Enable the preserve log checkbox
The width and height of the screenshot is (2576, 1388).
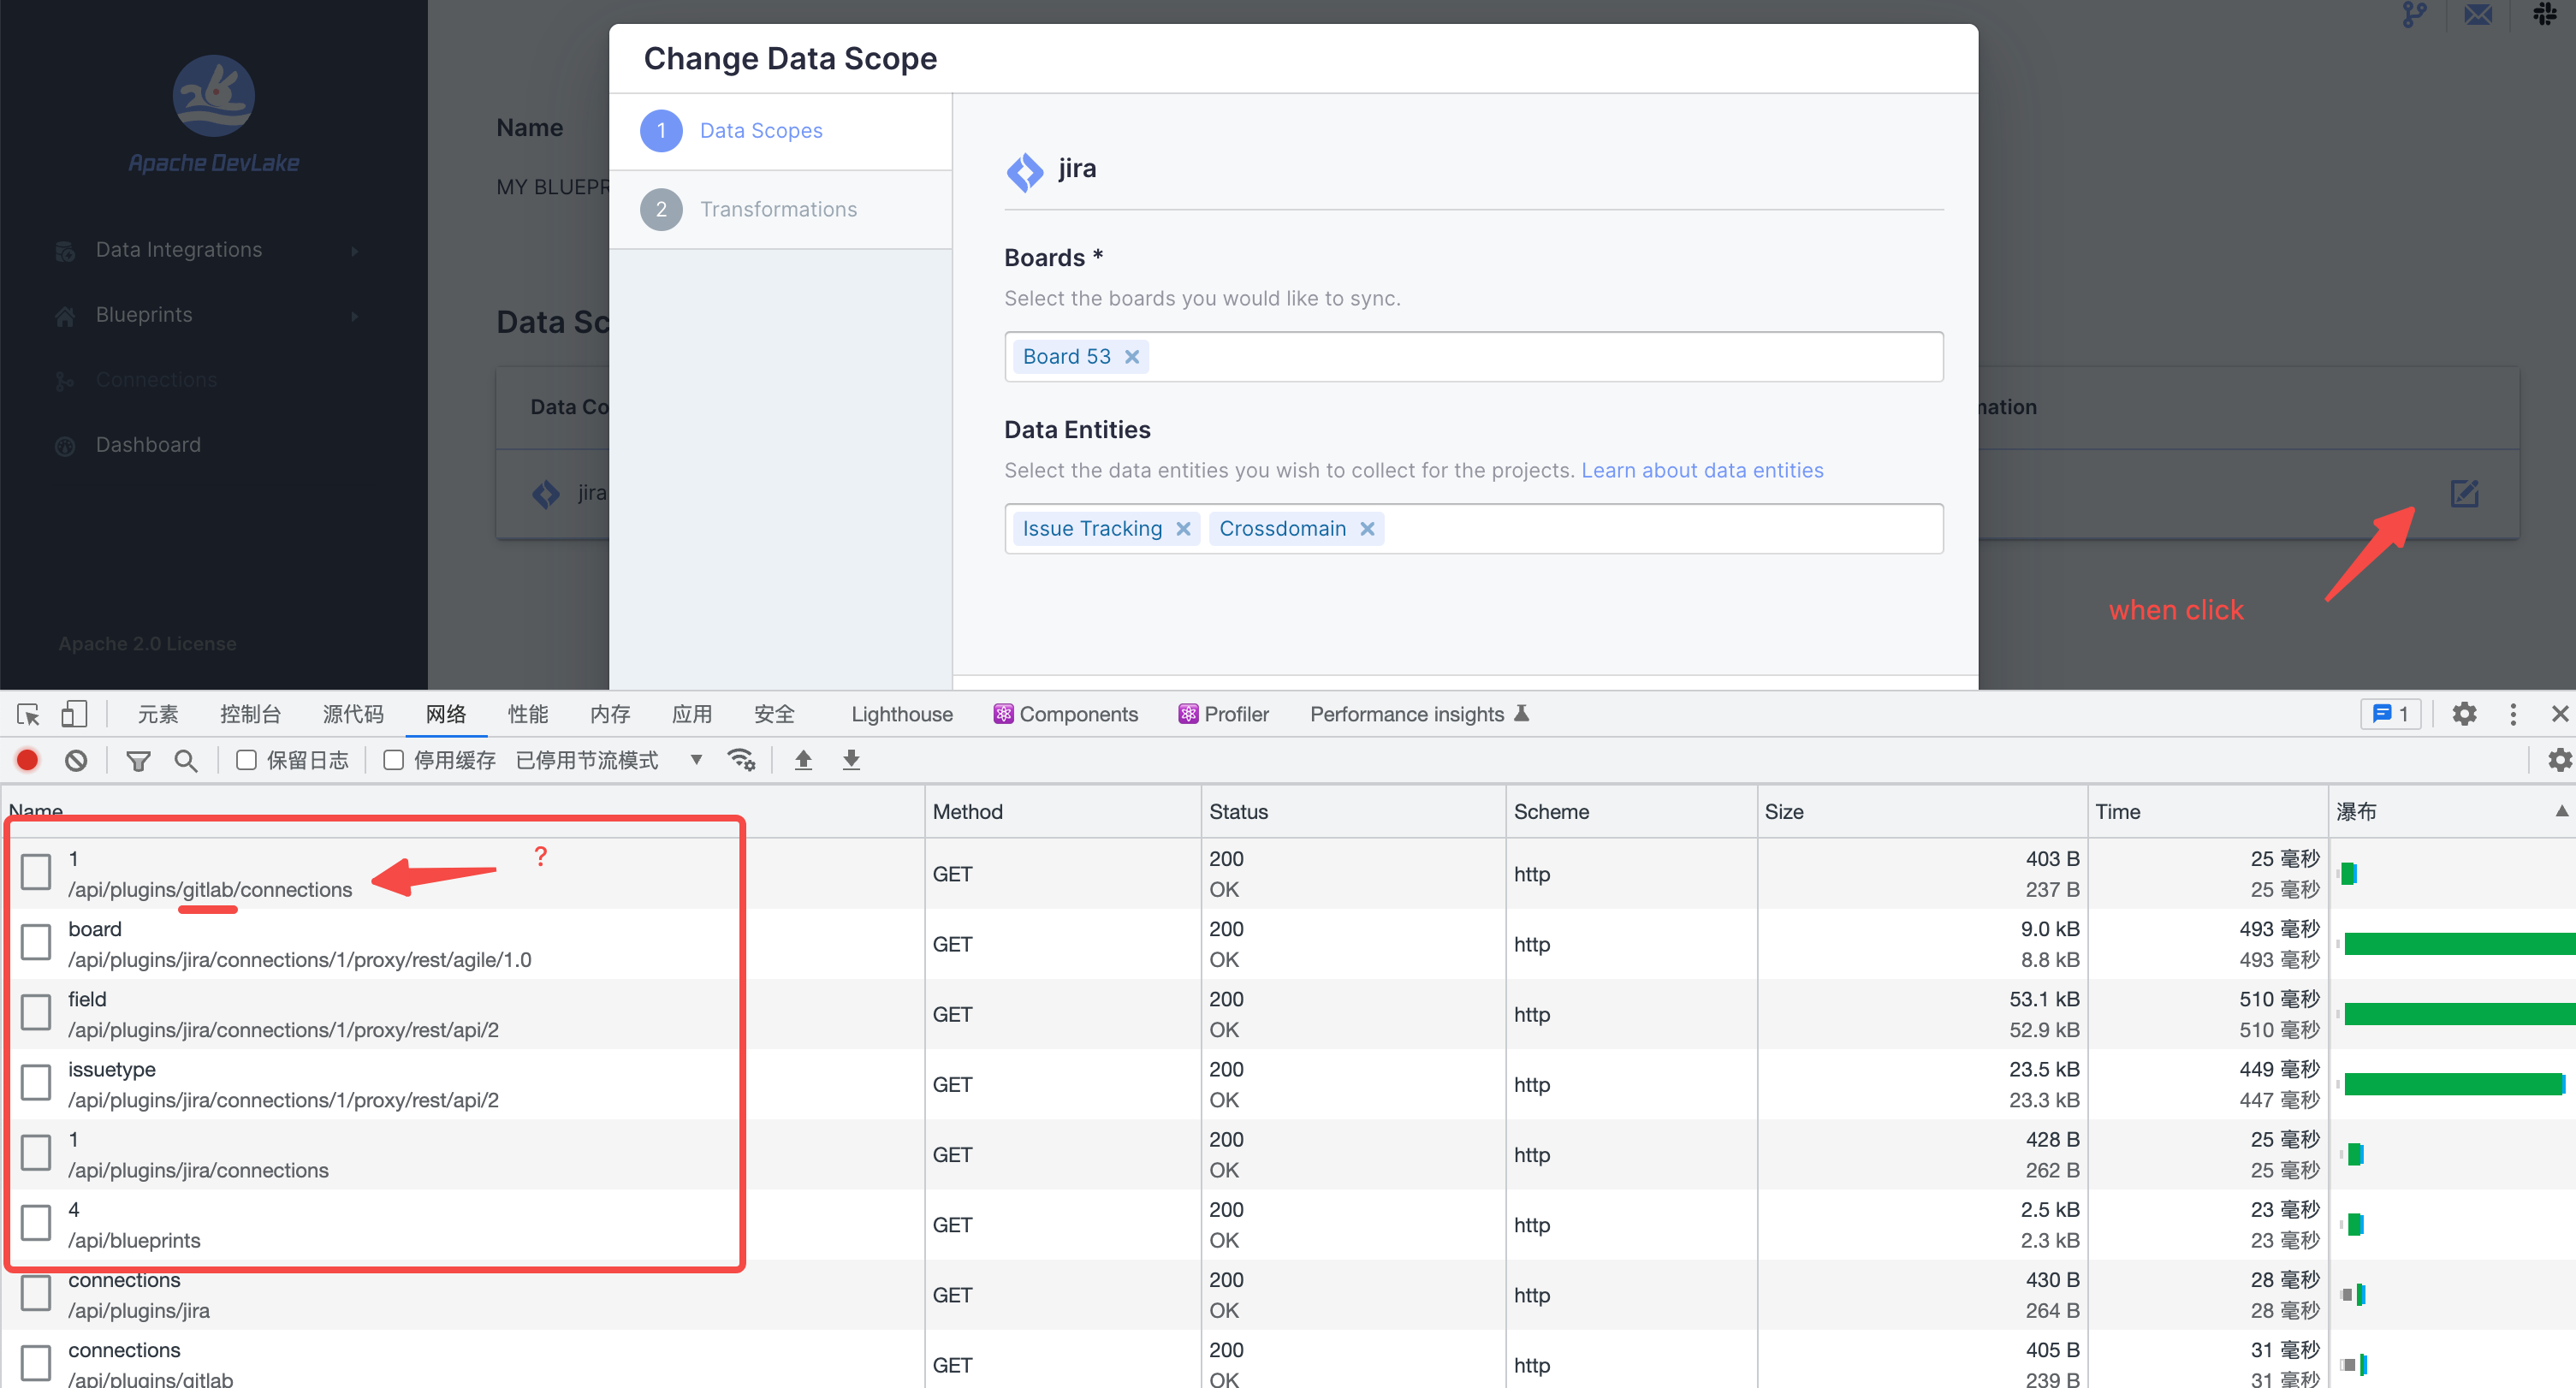(x=246, y=760)
